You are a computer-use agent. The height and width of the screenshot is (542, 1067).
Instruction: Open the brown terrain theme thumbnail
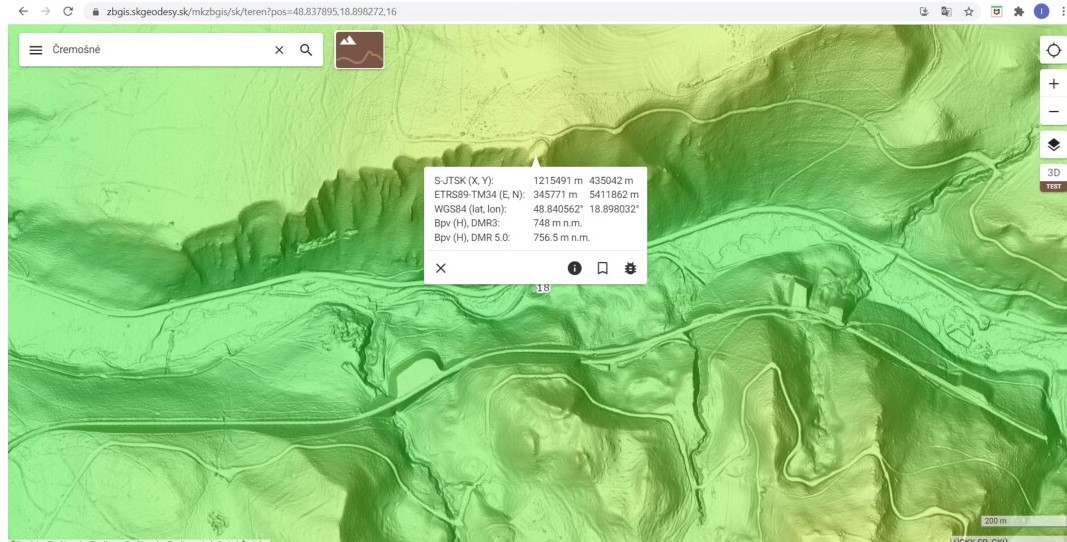[359, 50]
